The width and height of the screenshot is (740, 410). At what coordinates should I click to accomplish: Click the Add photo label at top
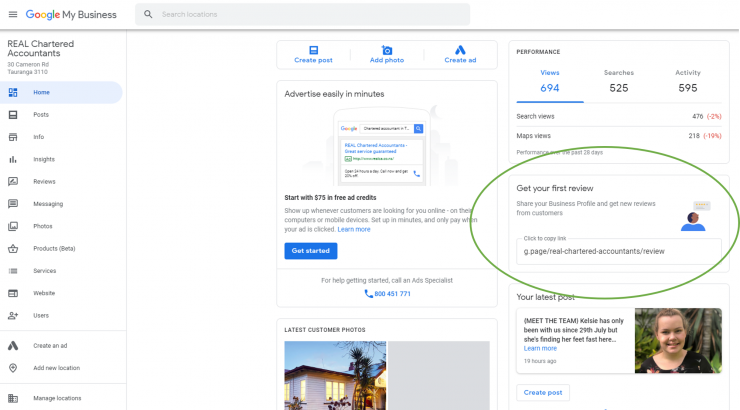pos(387,60)
